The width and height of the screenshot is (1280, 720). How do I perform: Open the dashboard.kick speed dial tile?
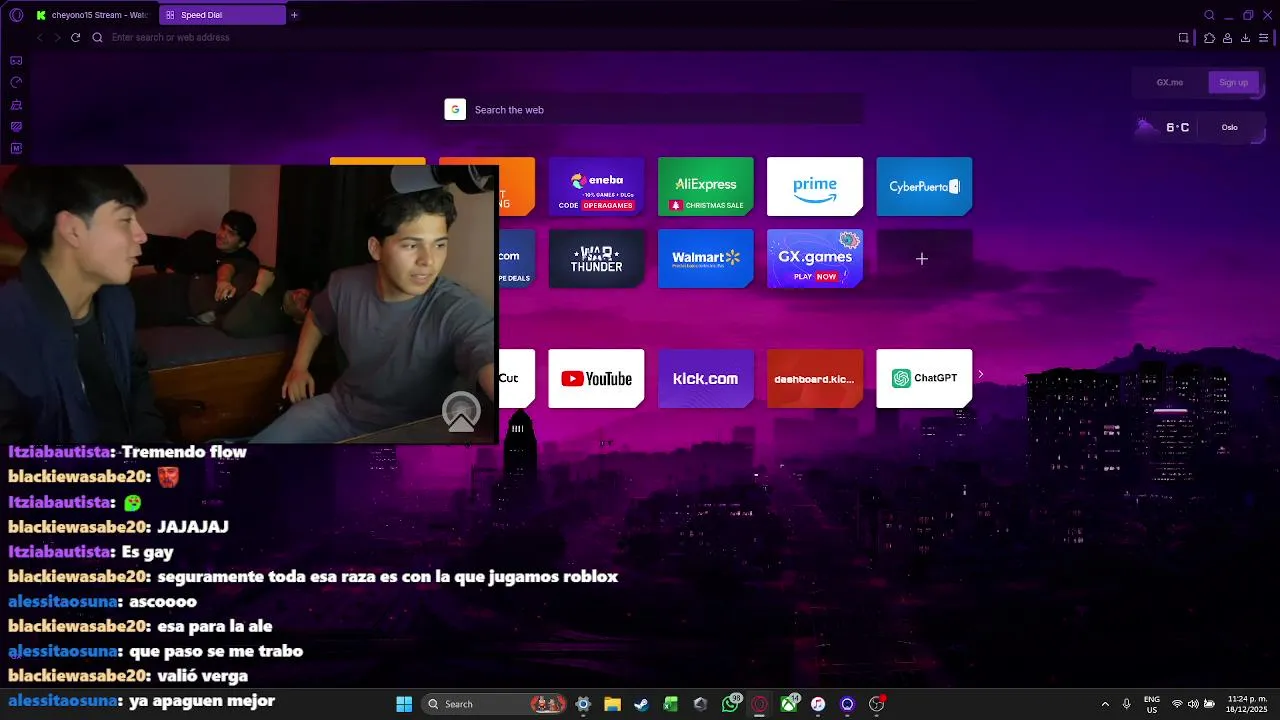click(814, 378)
